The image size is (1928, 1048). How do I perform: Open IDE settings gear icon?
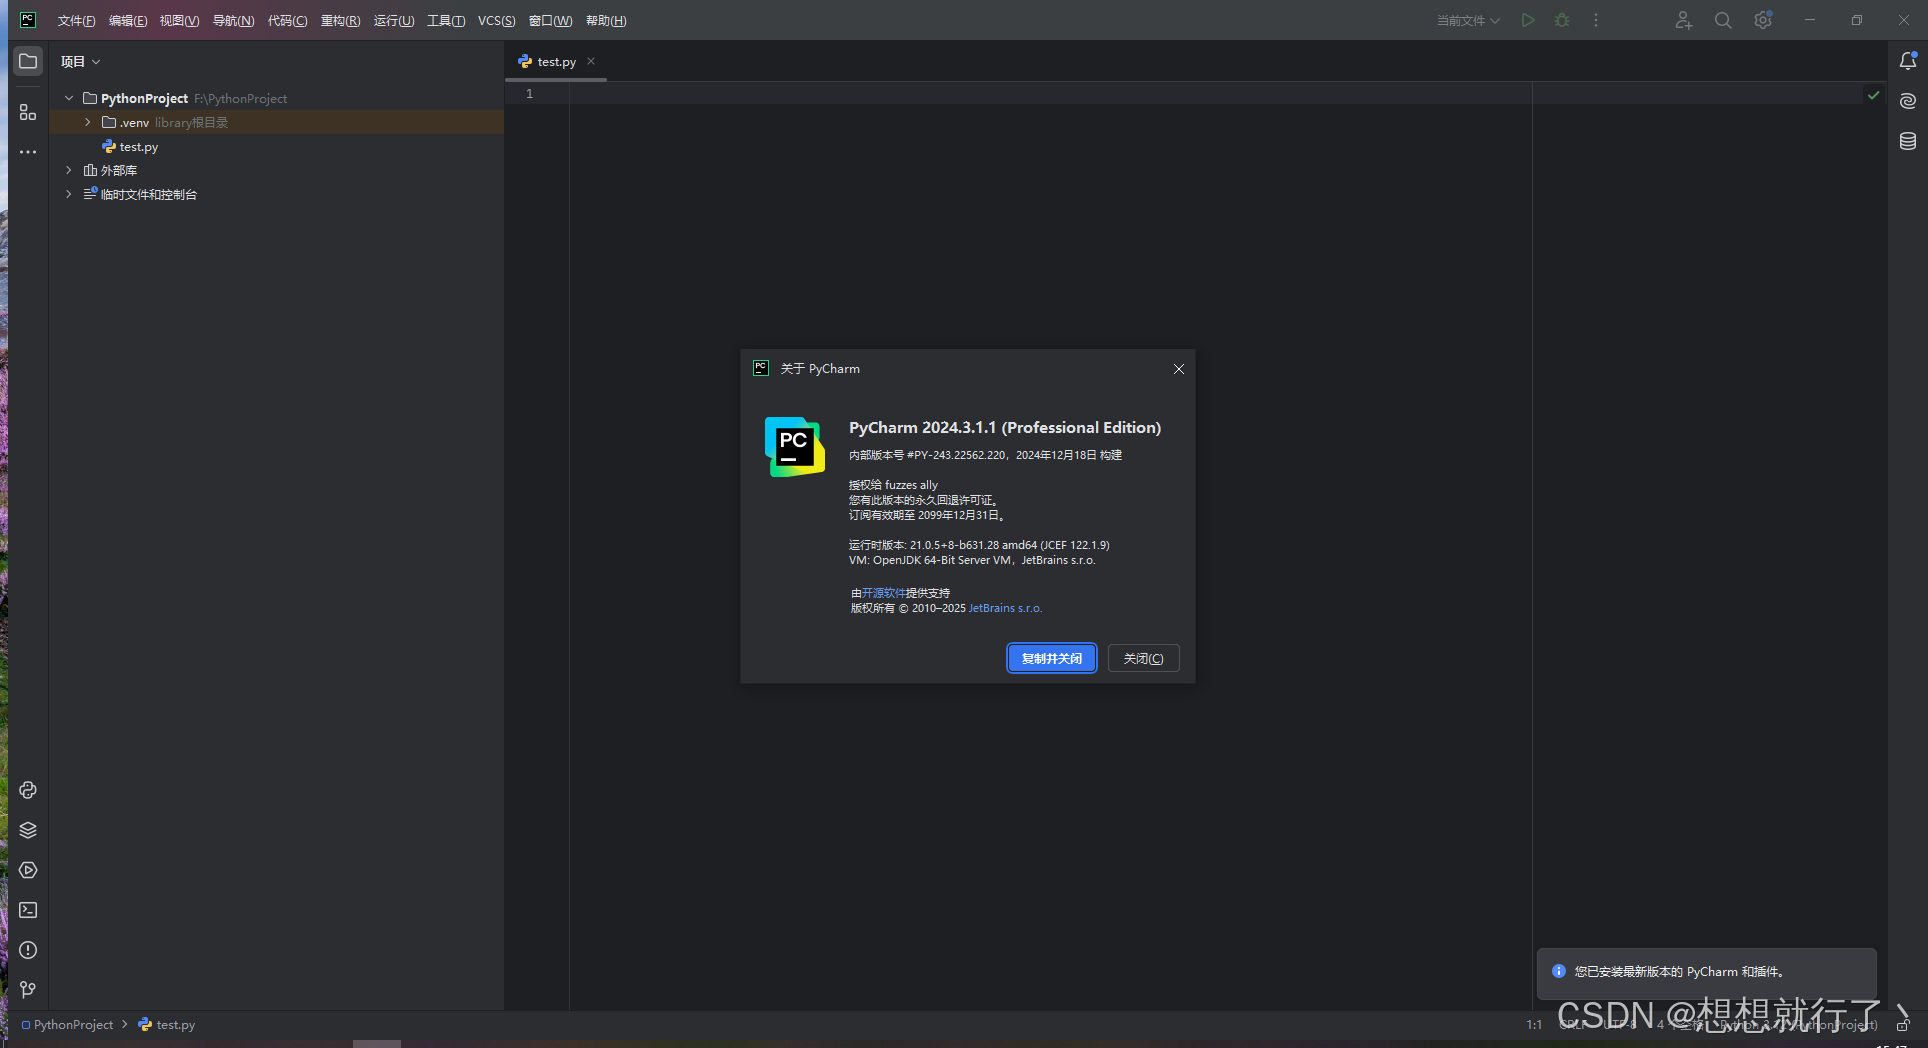point(1763,20)
